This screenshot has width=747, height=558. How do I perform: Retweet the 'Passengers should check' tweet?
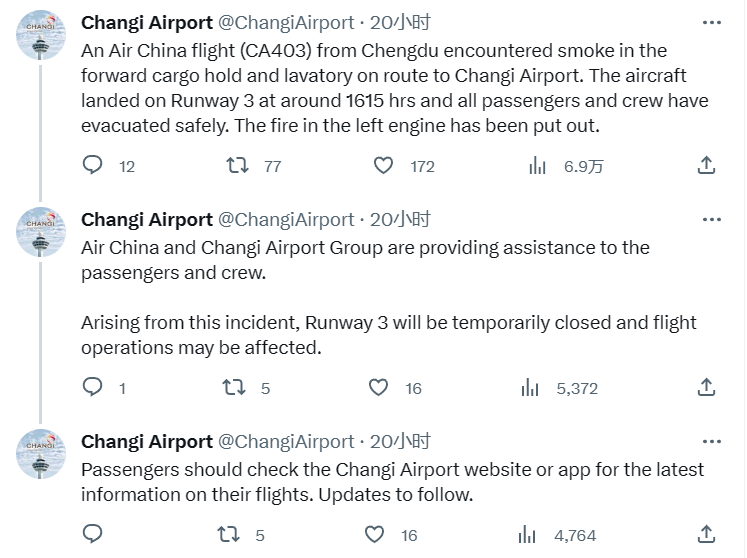(x=229, y=534)
